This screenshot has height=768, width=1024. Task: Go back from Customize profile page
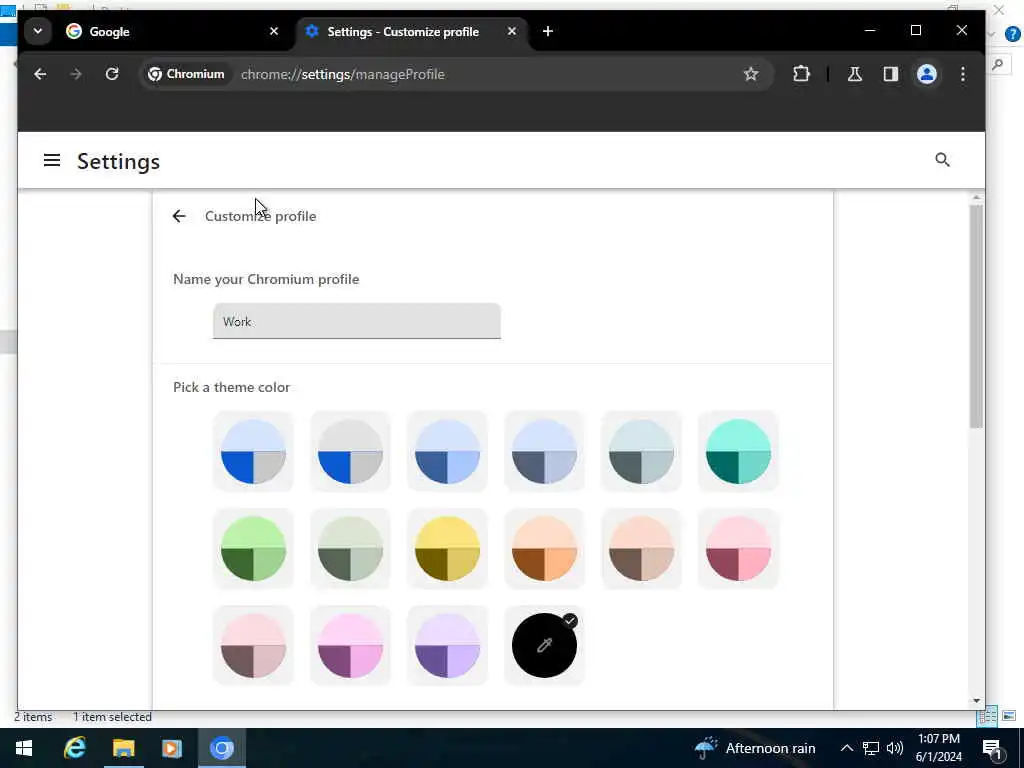click(179, 216)
